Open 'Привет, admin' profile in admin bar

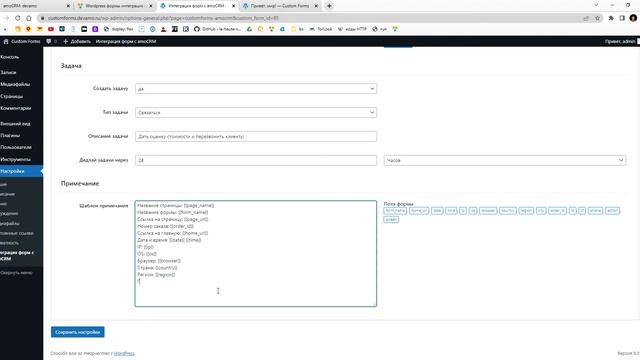click(x=621, y=41)
